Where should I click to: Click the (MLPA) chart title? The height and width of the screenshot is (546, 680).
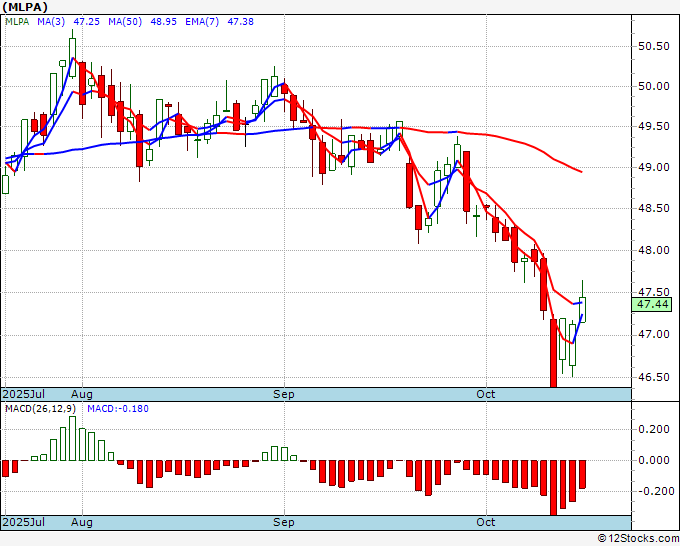coord(25,7)
